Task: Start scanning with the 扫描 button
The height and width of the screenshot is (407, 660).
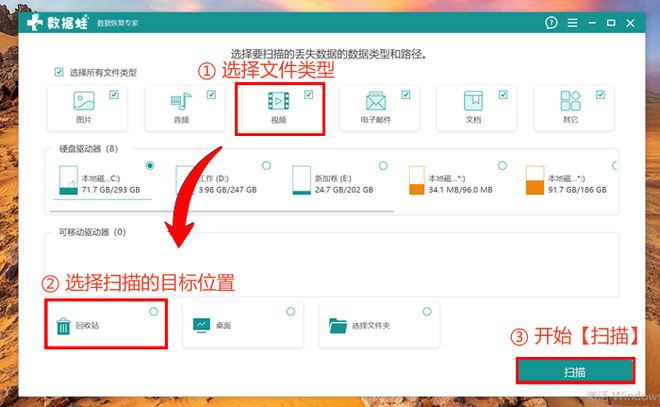Action: [575, 371]
